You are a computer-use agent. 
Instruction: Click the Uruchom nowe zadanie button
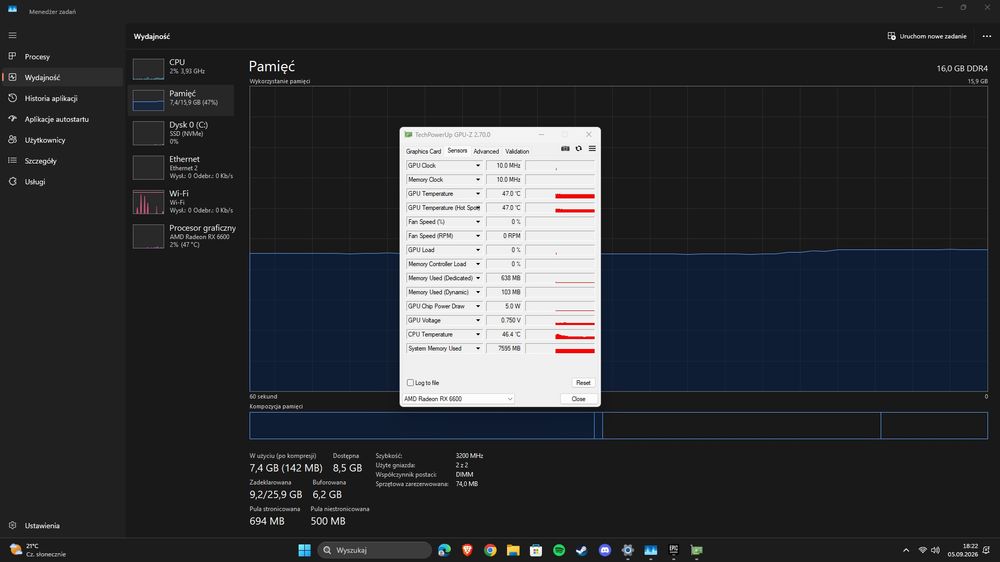point(927,36)
